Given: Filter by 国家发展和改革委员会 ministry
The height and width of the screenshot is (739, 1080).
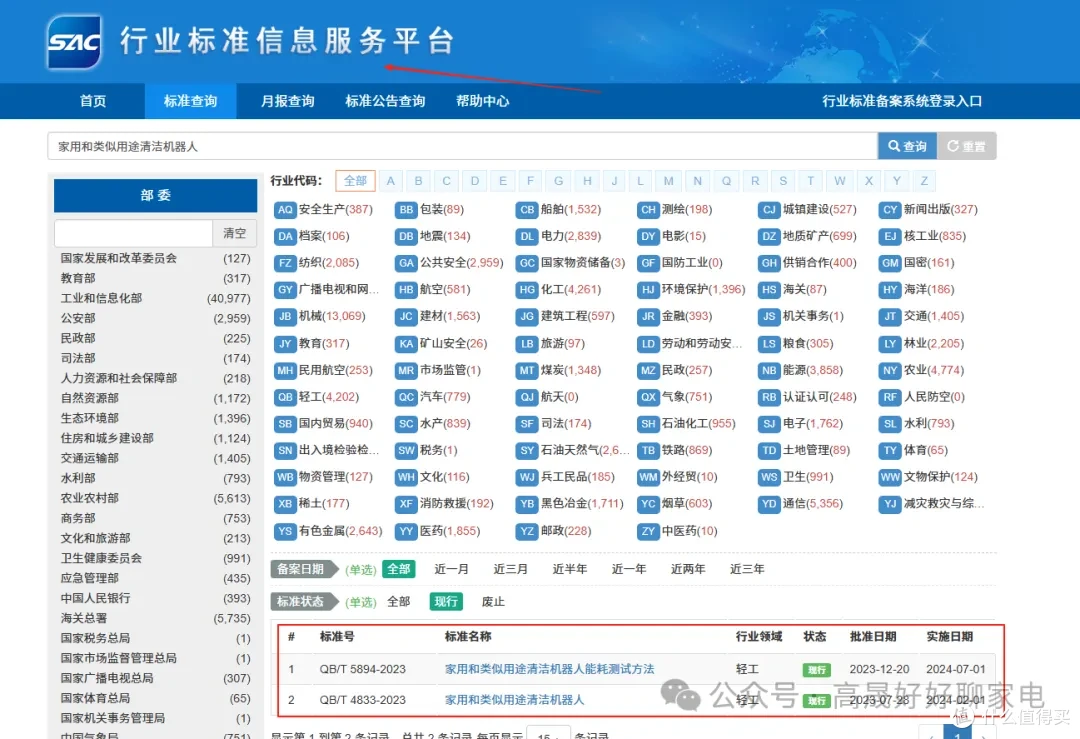Looking at the screenshot, I should (155, 258).
